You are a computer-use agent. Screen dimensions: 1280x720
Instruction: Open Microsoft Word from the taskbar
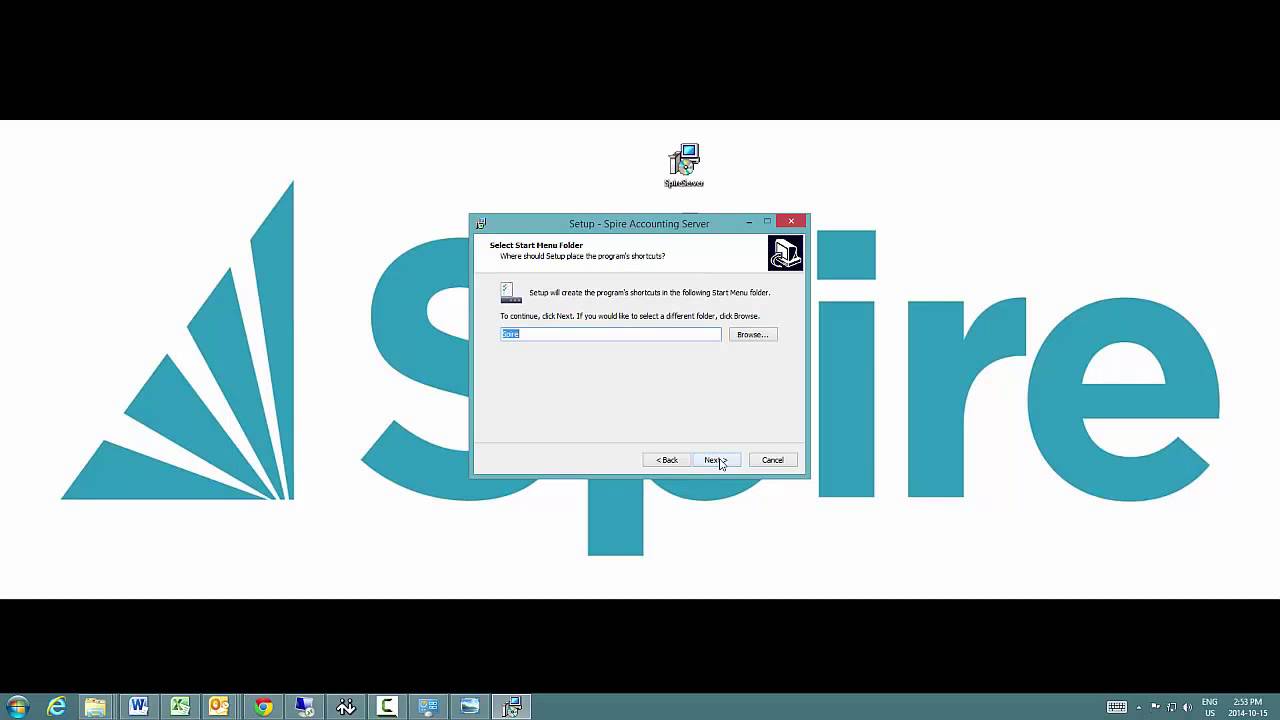click(139, 706)
